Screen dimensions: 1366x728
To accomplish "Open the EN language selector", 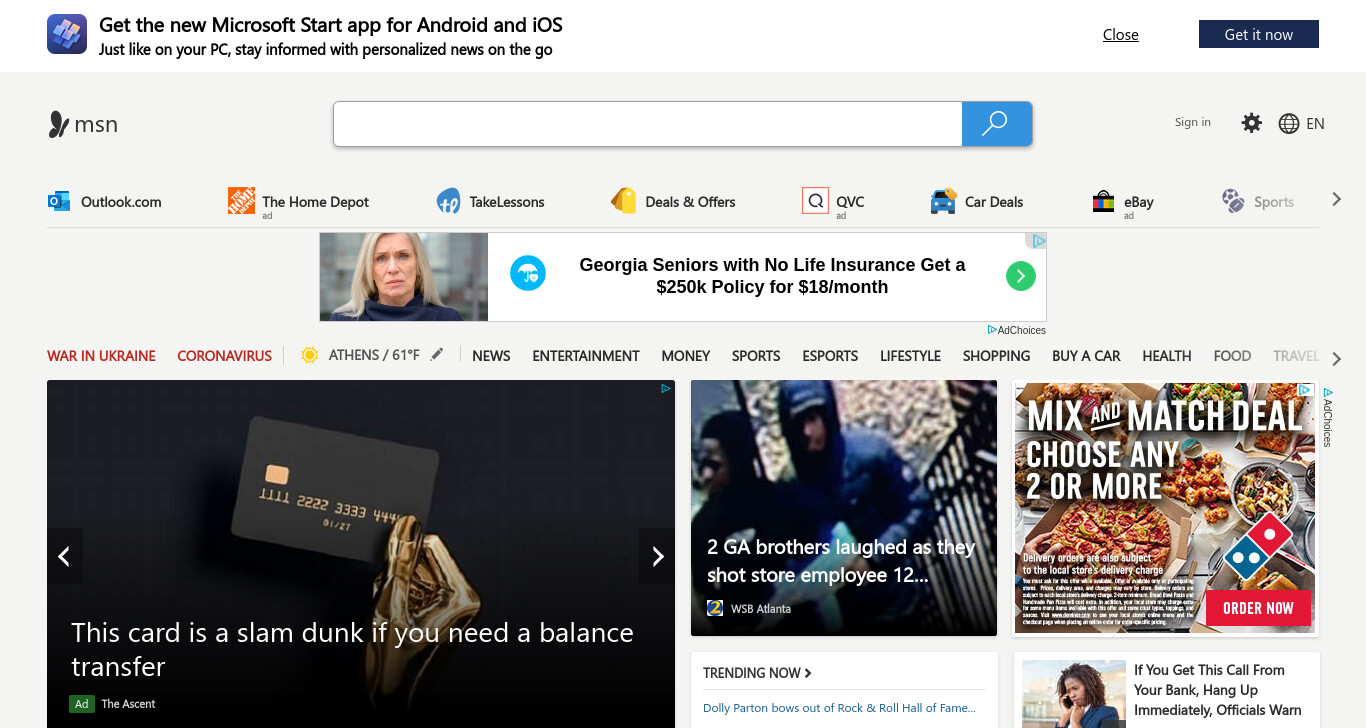I will click(1315, 124).
